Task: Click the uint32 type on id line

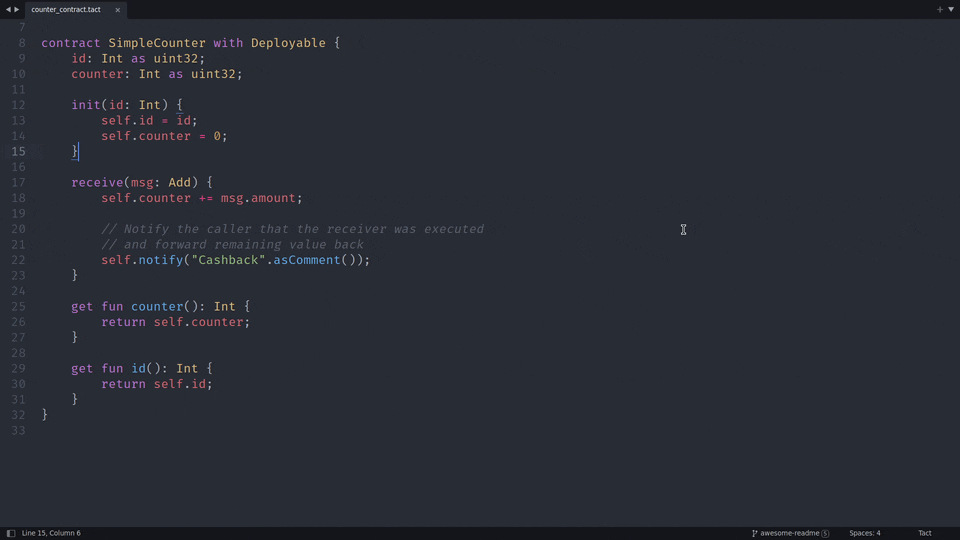Action: pos(176,58)
